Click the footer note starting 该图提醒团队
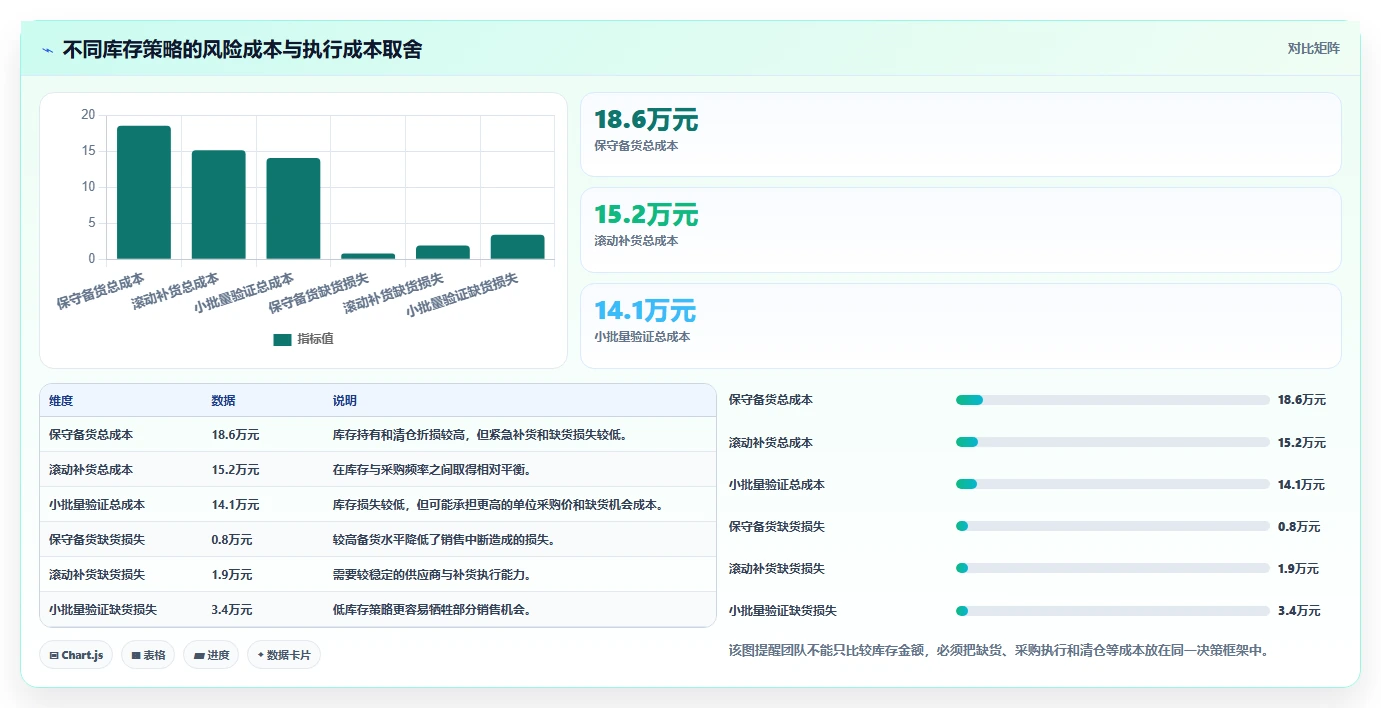Viewport: 1381px width, 708px height. pyautogui.click(x=999, y=651)
